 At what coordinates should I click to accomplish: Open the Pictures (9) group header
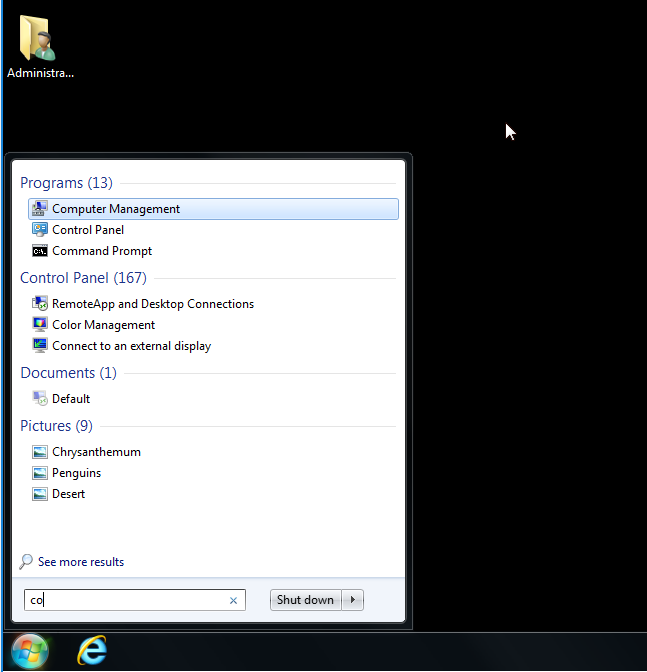pos(56,426)
